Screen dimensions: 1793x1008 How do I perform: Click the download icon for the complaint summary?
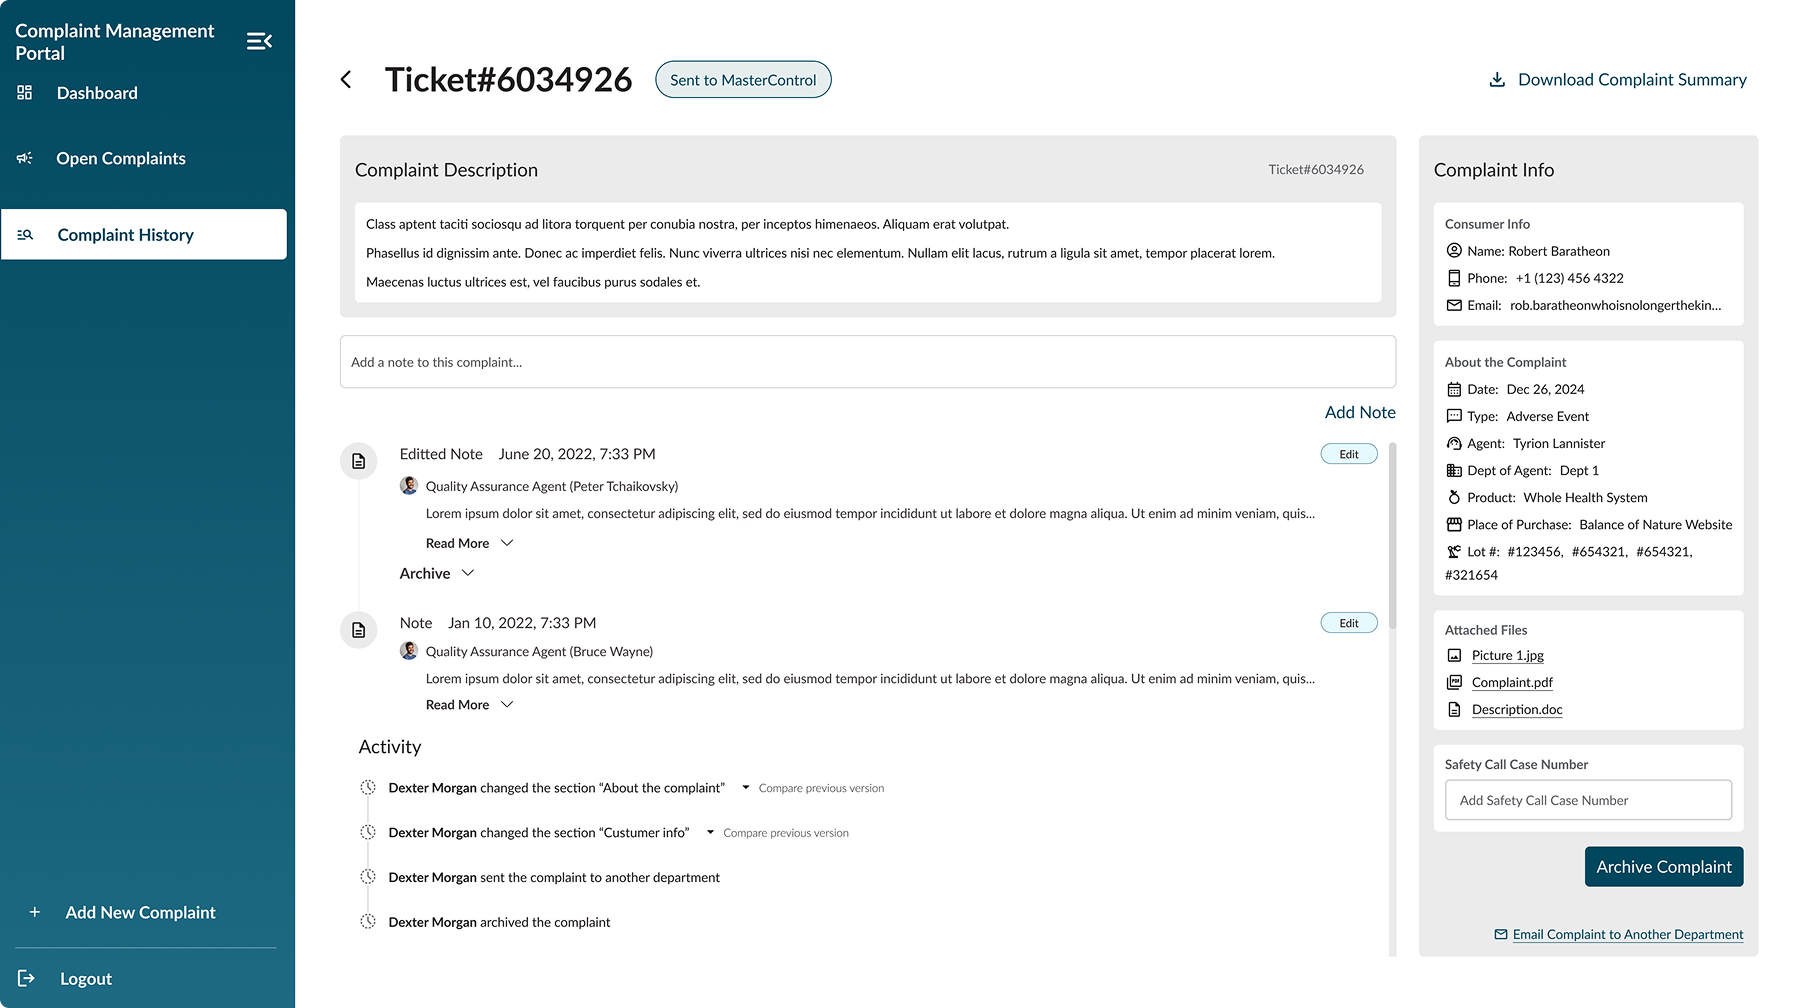click(1497, 80)
